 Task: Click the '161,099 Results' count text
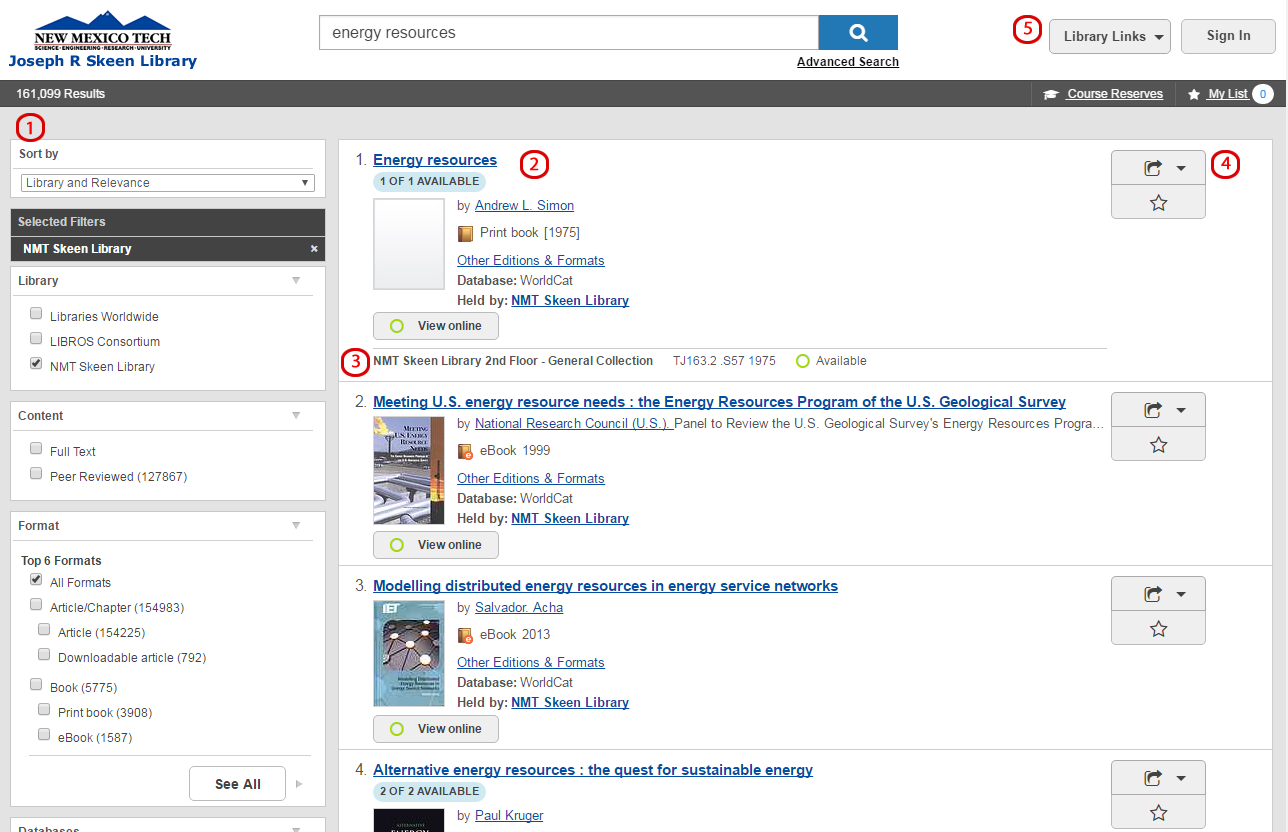[x=60, y=94]
